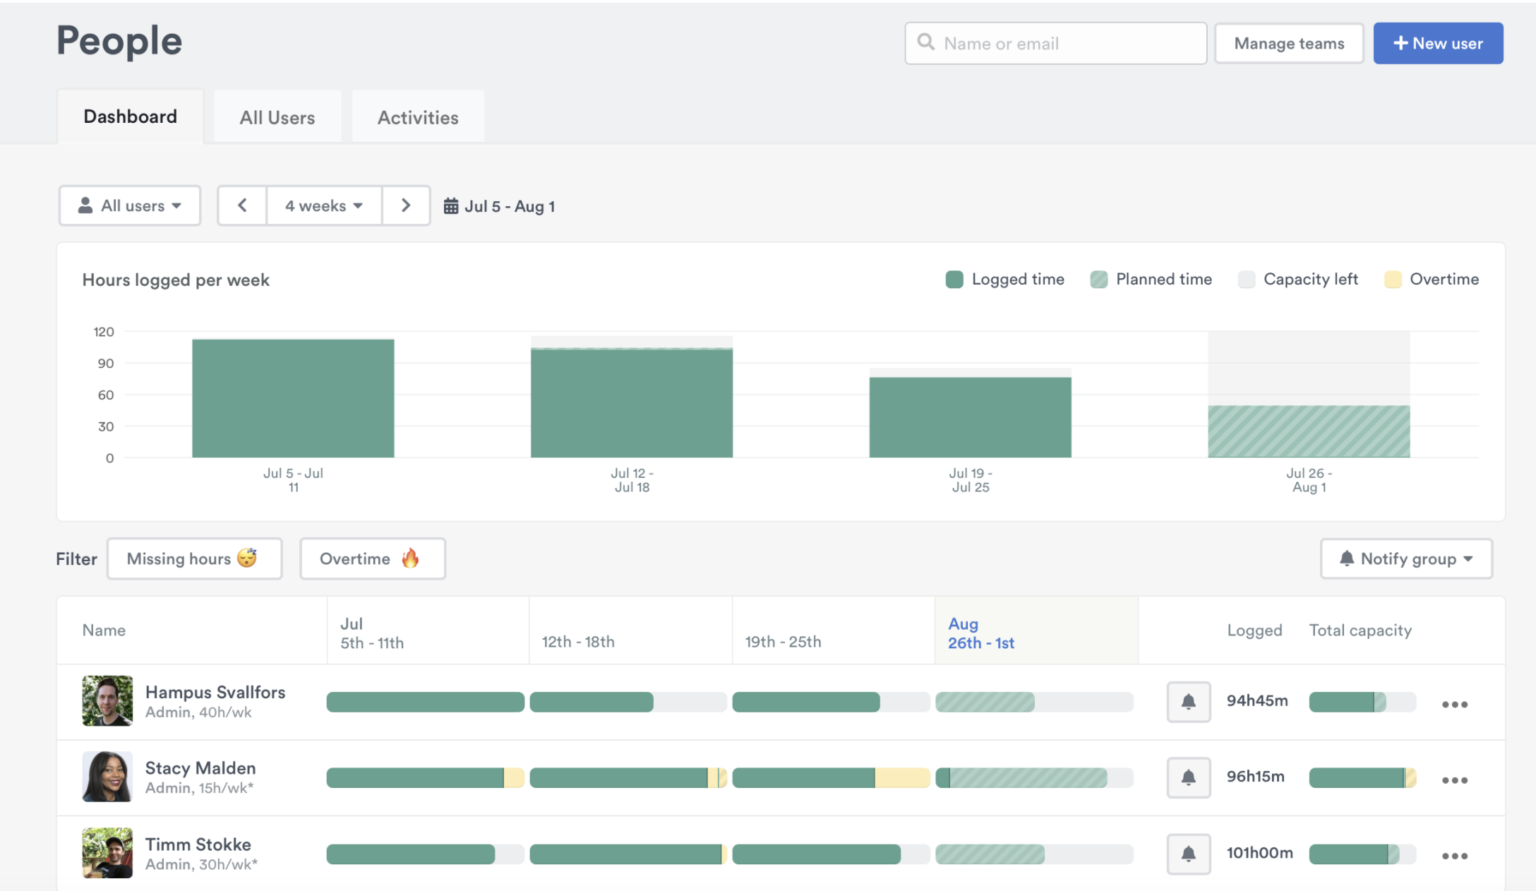
Task: Click Timm Stokke's profile photo
Action: pos(107,854)
